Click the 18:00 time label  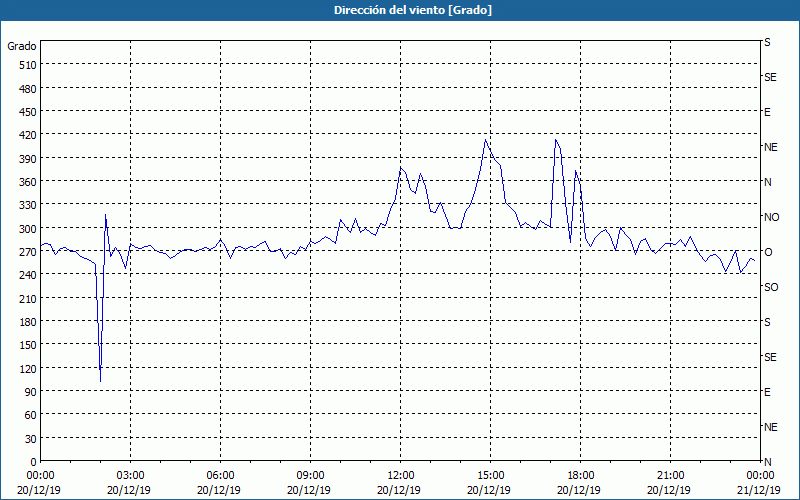click(581, 476)
